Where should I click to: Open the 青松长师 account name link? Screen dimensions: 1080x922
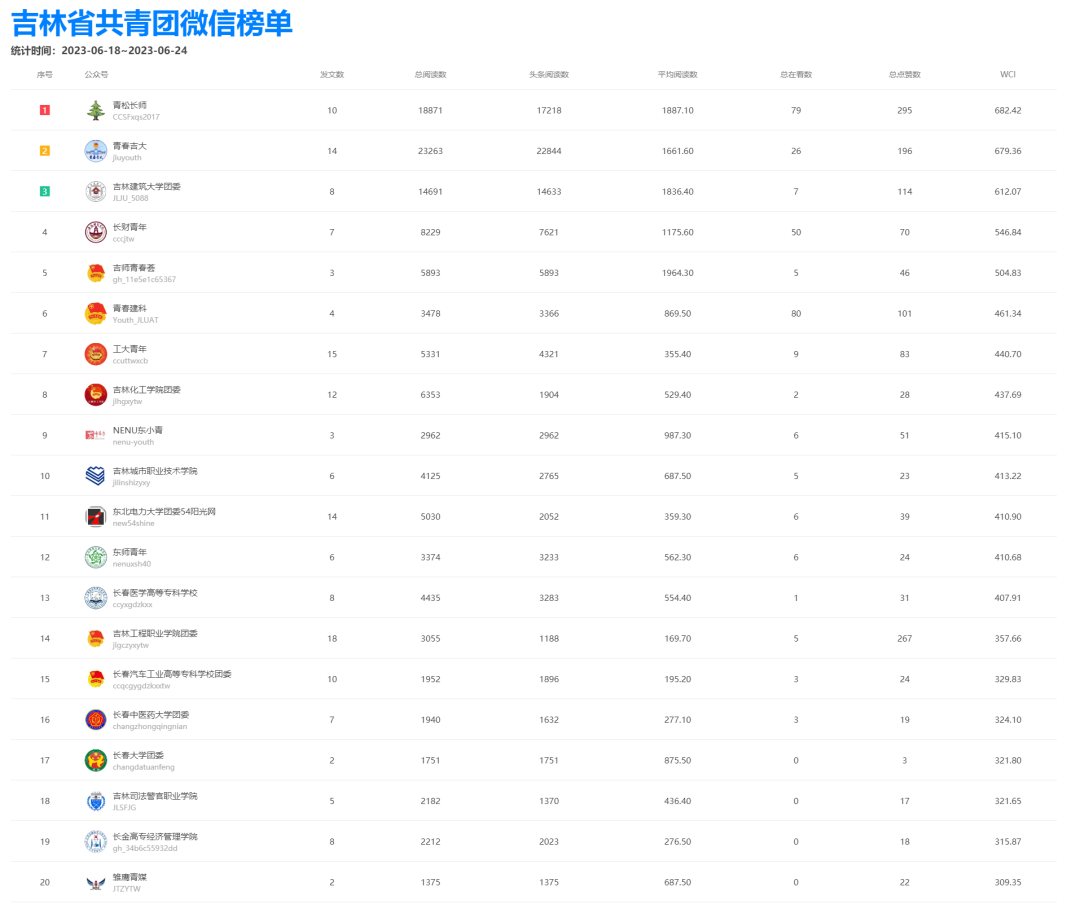coord(129,105)
